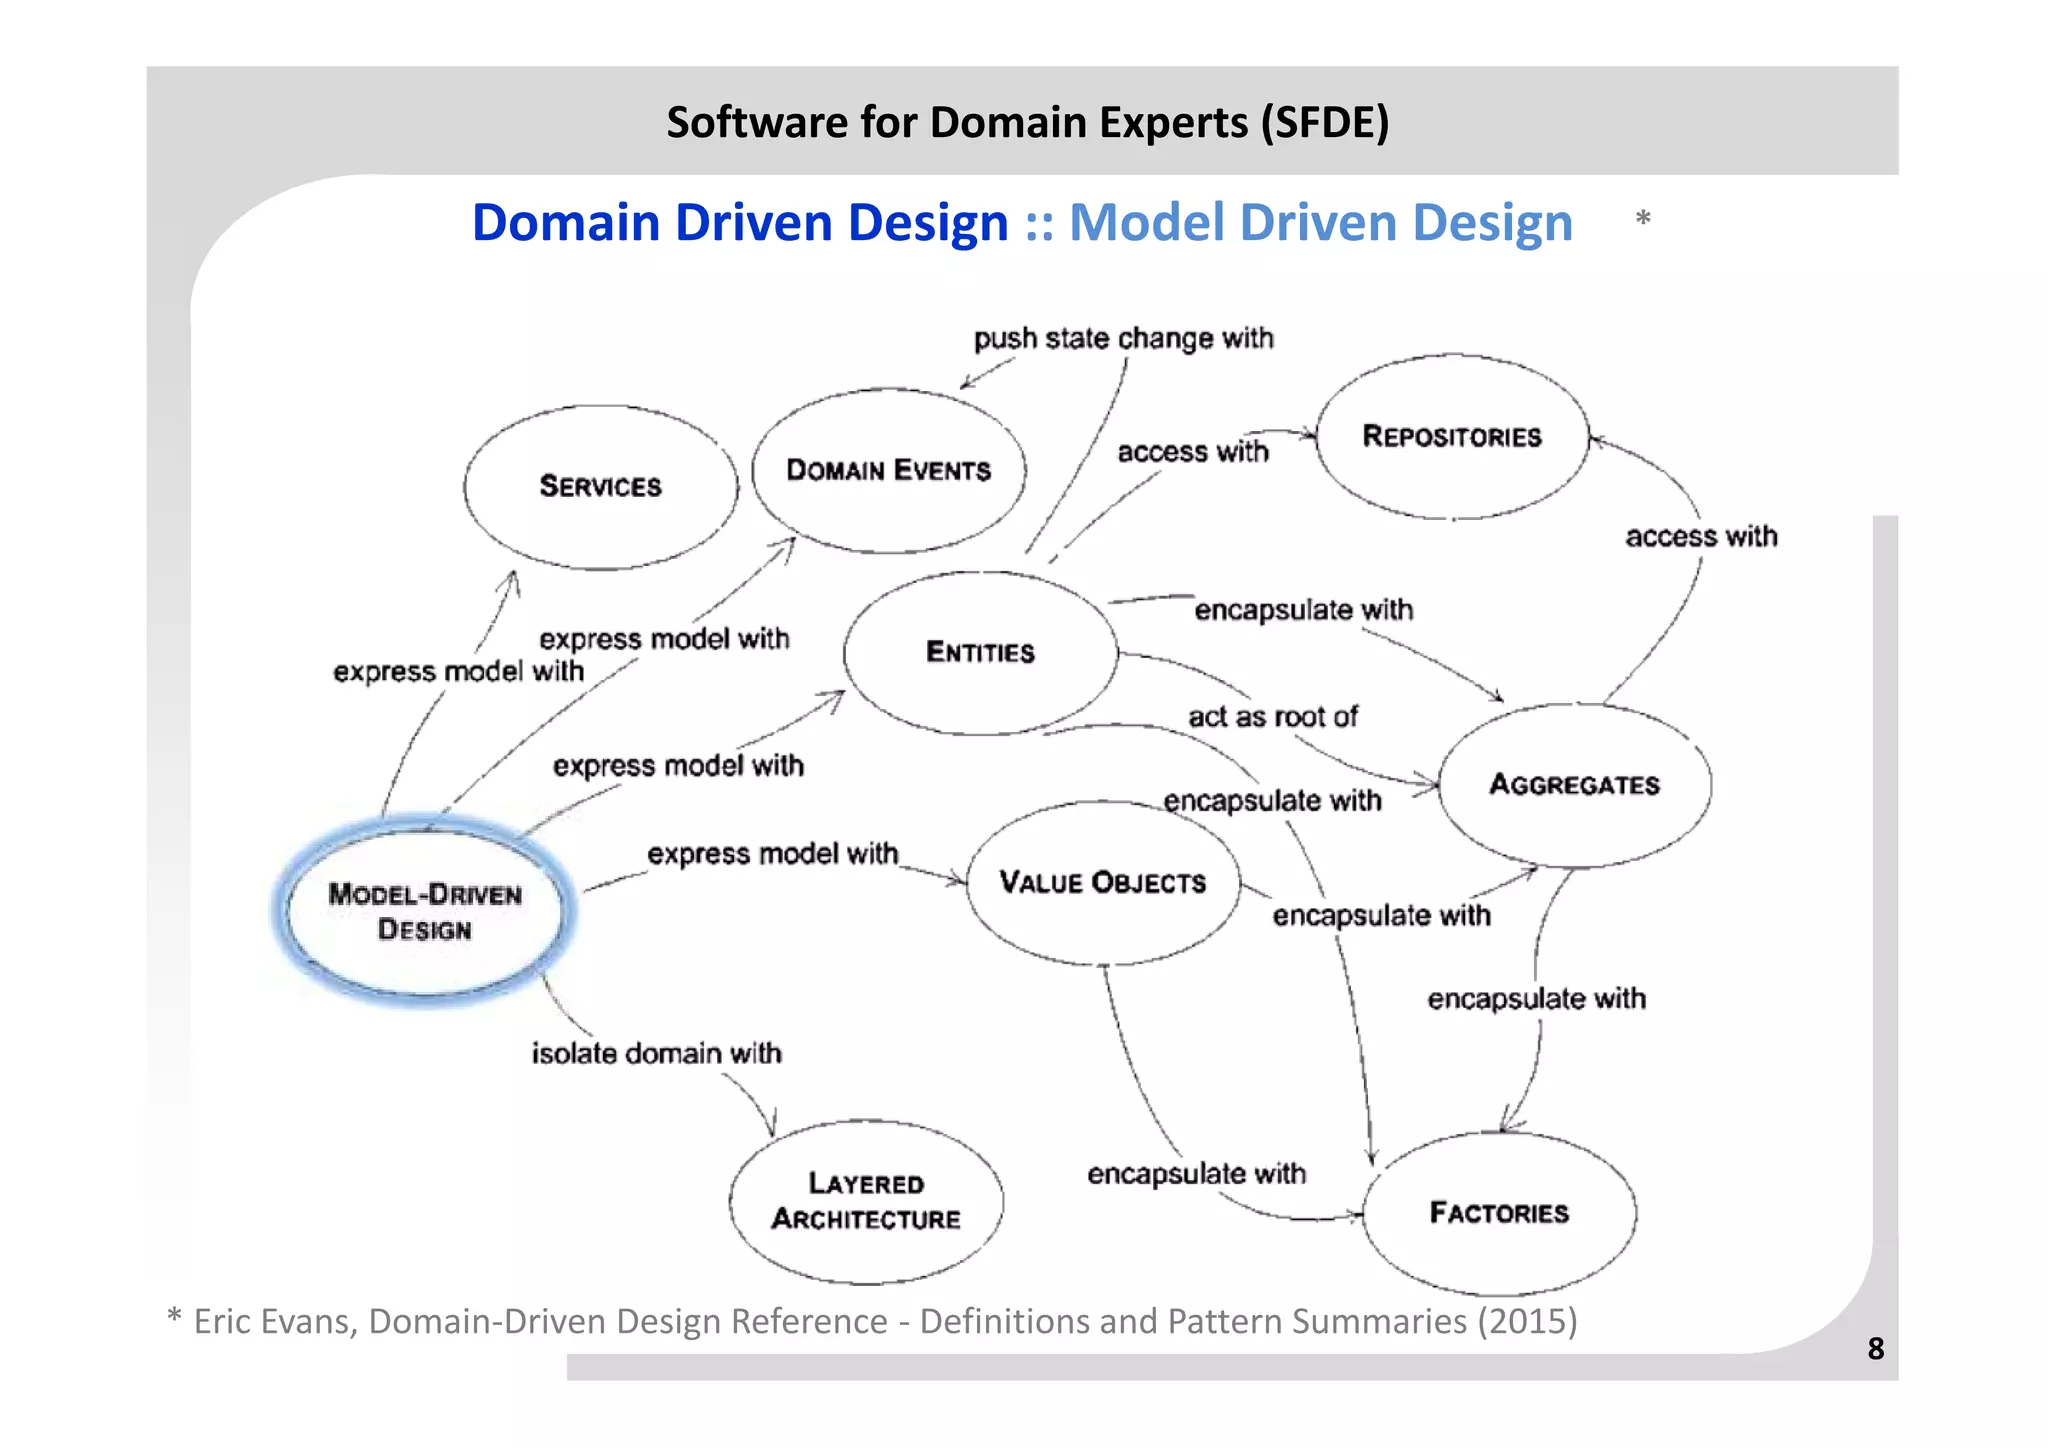2048x1448 pixels.
Task: Click the highlighted Model-Driven Design node
Action: (x=425, y=911)
